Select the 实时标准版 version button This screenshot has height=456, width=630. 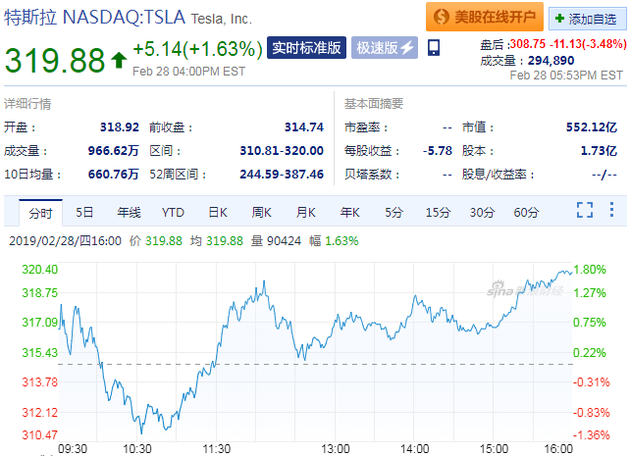point(307,48)
